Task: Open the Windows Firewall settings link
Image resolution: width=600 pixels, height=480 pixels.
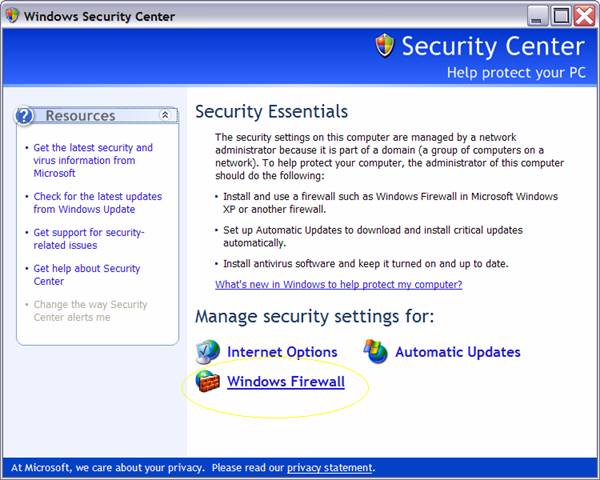Action: click(286, 382)
